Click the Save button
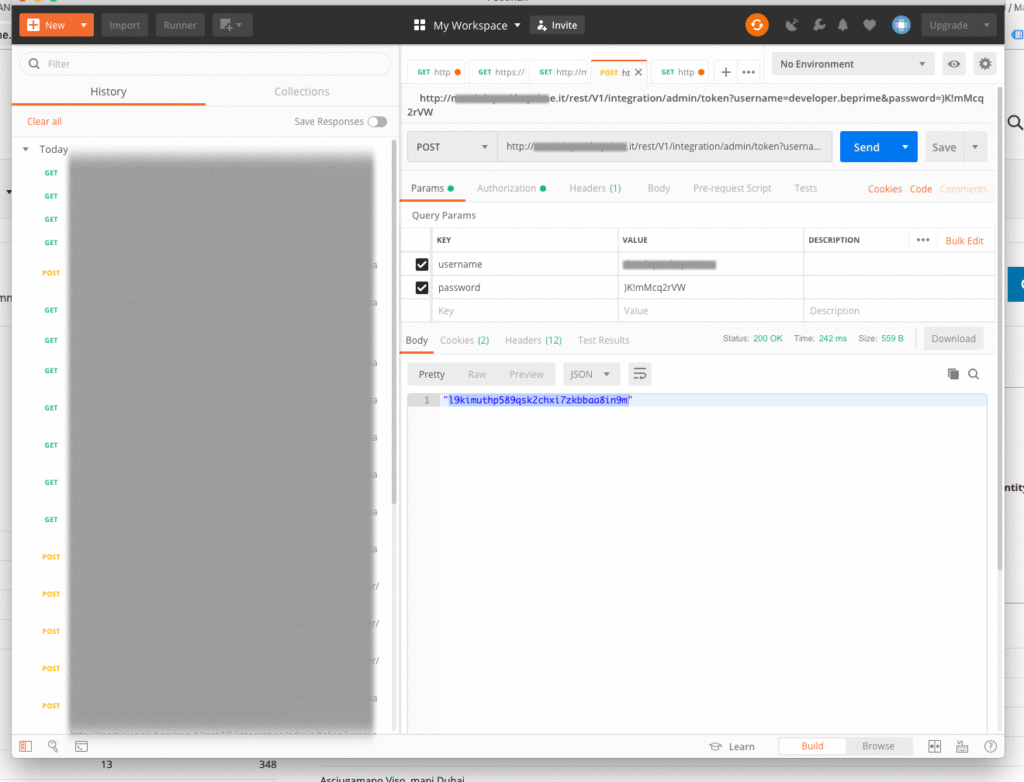1024x782 pixels. [x=944, y=147]
